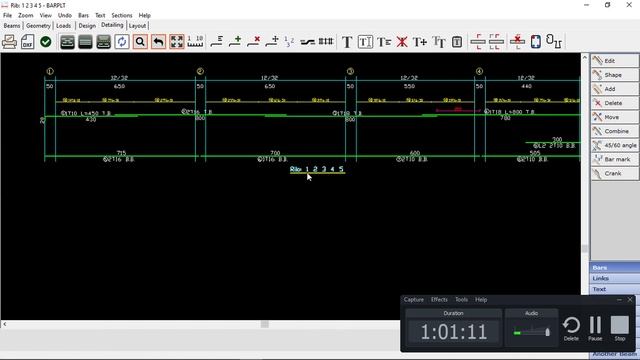Switch to the Layout tab

click(137, 26)
